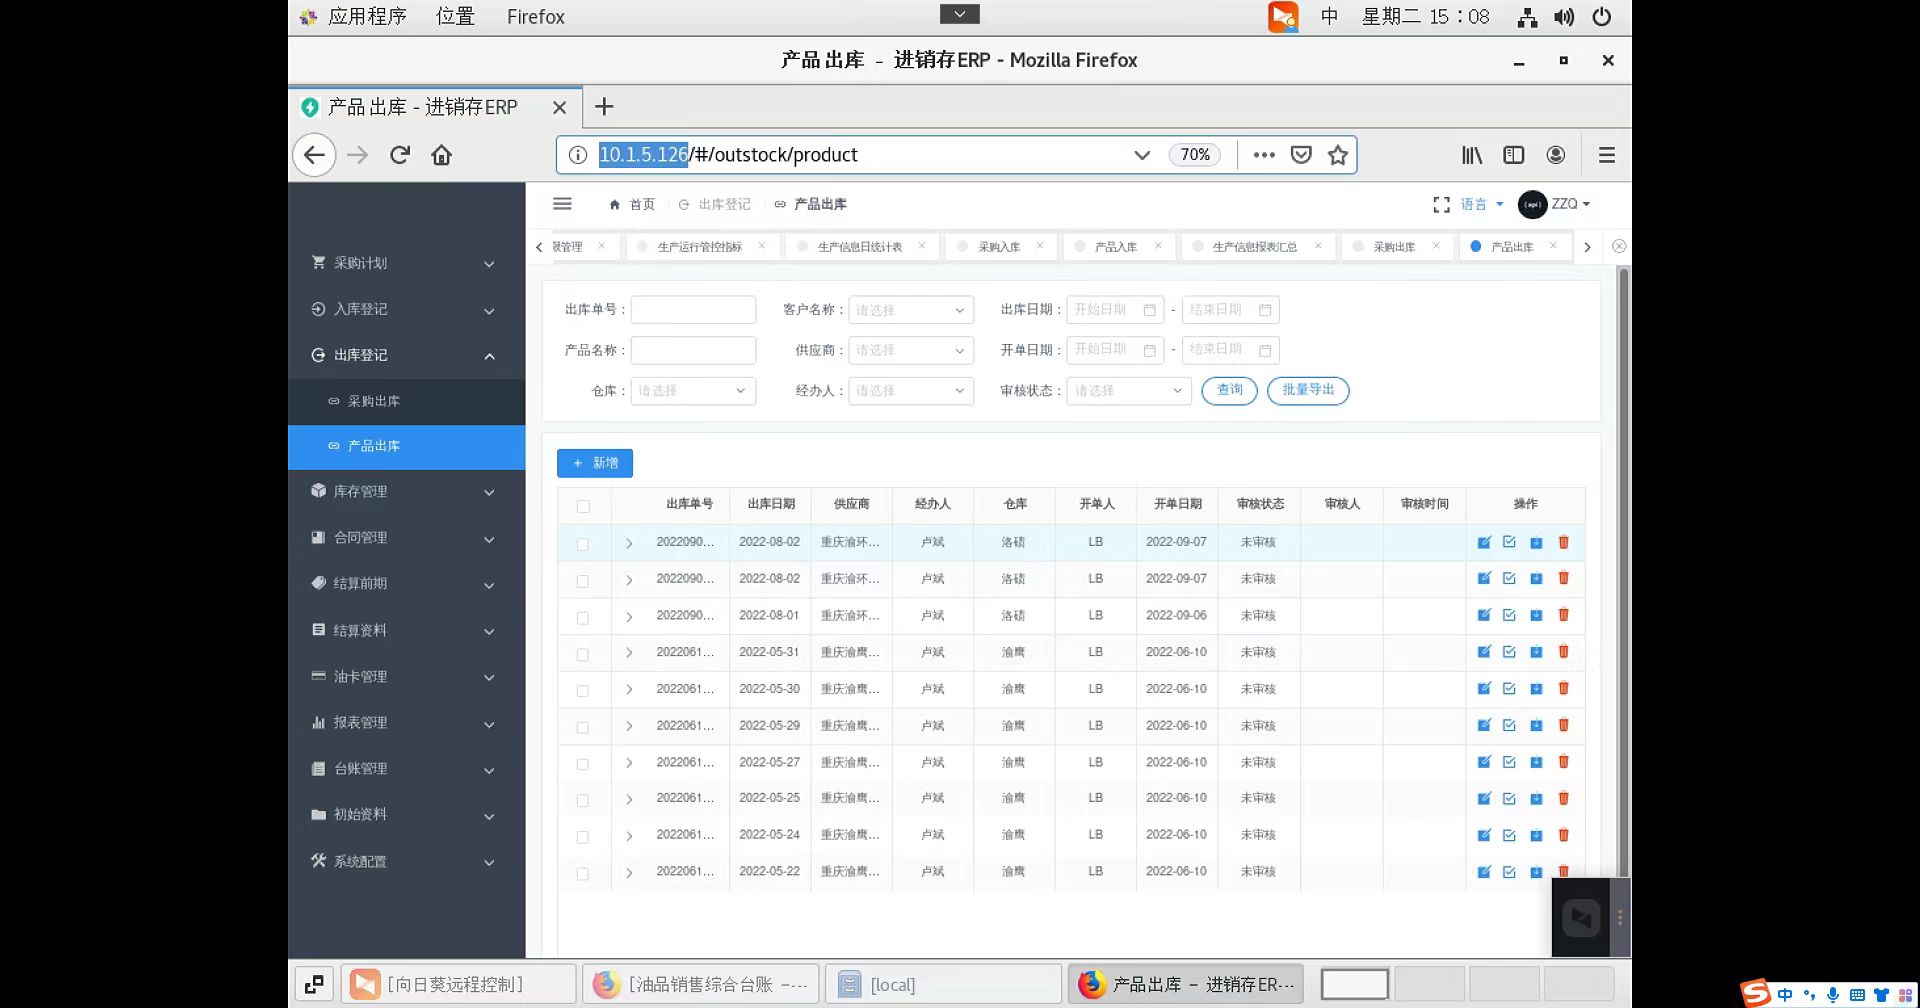1920x1008 pixels.
Task: Expand details of 2022-08-01 row
Action: pyautogui.click(x=629, y=617)
